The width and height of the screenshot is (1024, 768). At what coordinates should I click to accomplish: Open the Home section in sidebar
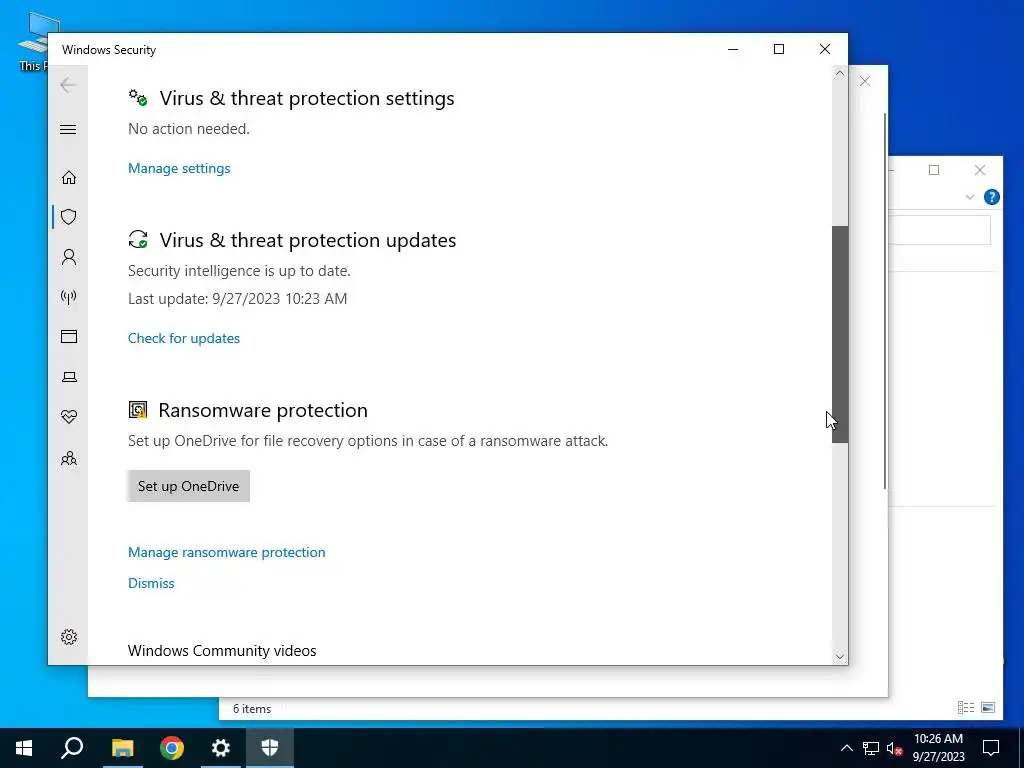coord(69,178)
